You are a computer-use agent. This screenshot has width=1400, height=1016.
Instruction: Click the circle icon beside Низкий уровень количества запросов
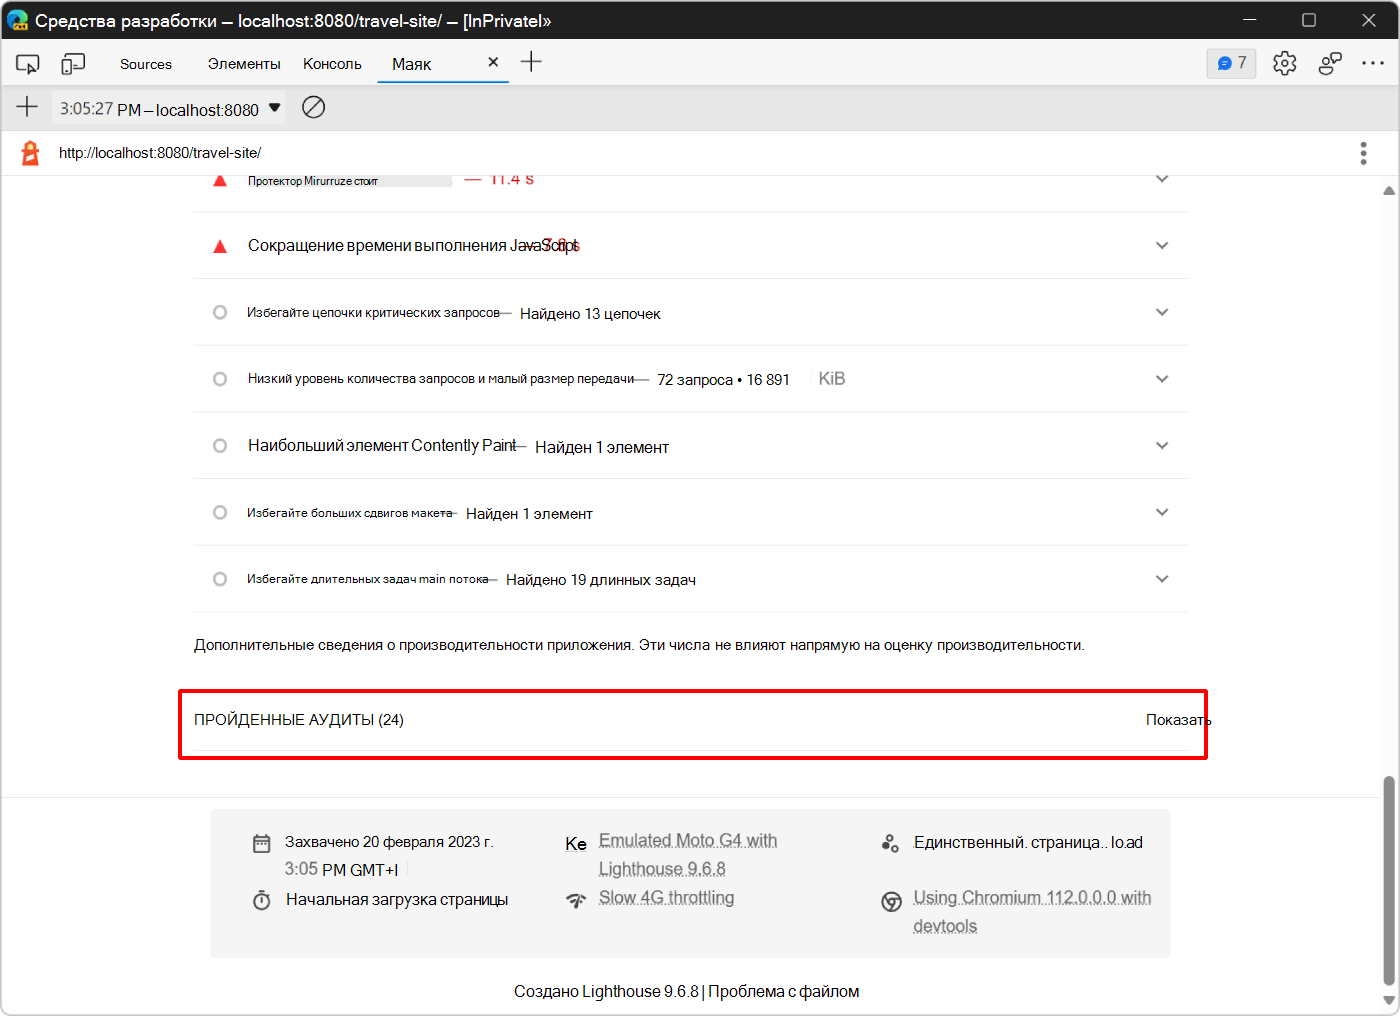tap(220, 379)
